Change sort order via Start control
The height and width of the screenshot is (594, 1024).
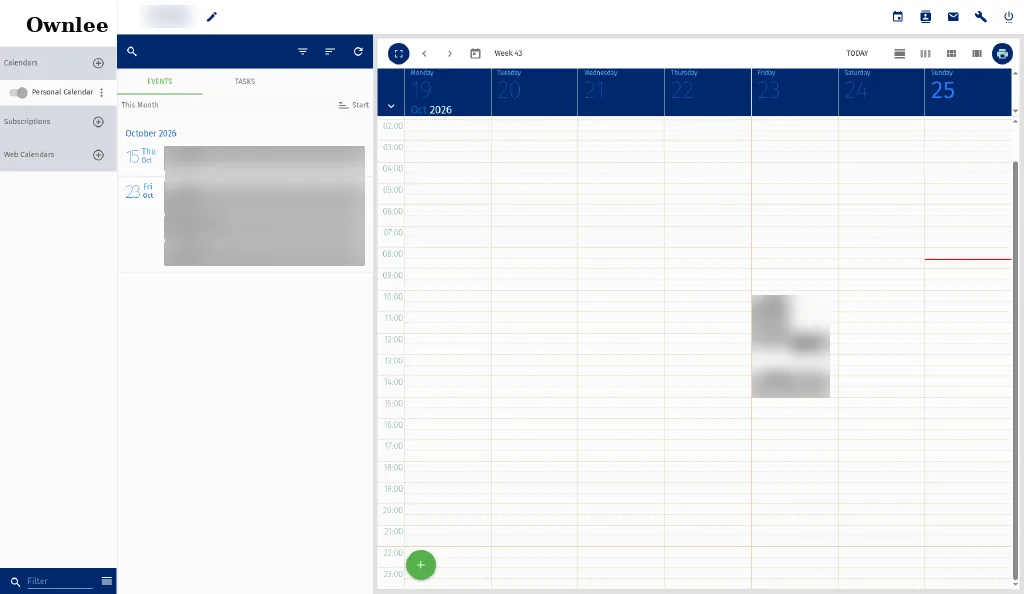[353, 105]
